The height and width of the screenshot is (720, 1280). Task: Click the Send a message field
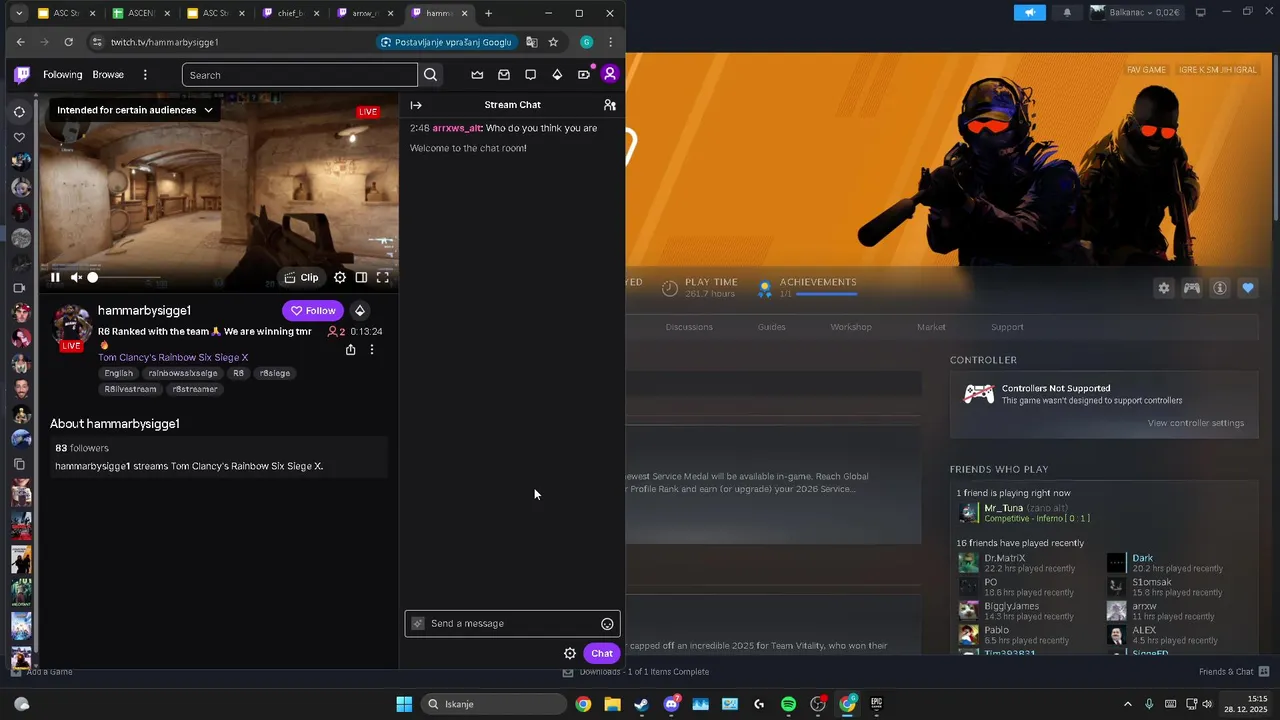tap(512, 623)
